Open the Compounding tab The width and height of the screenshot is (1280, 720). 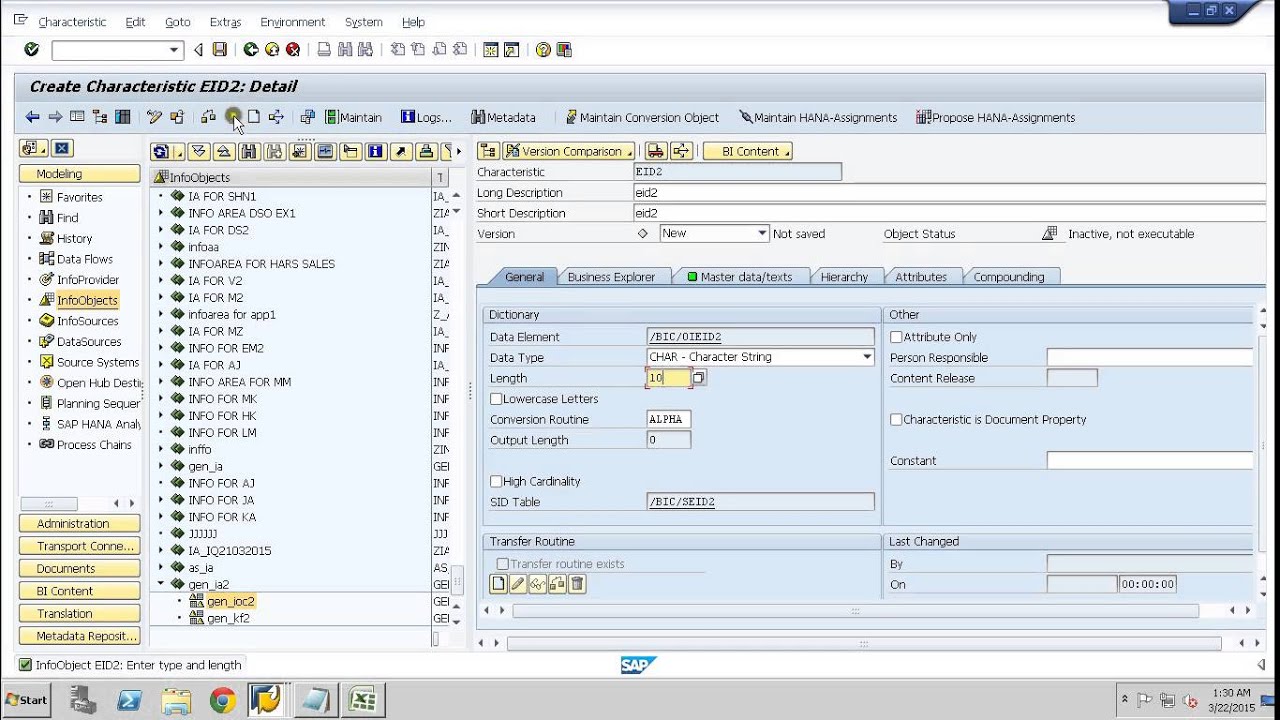click(x=1009, y=277)
